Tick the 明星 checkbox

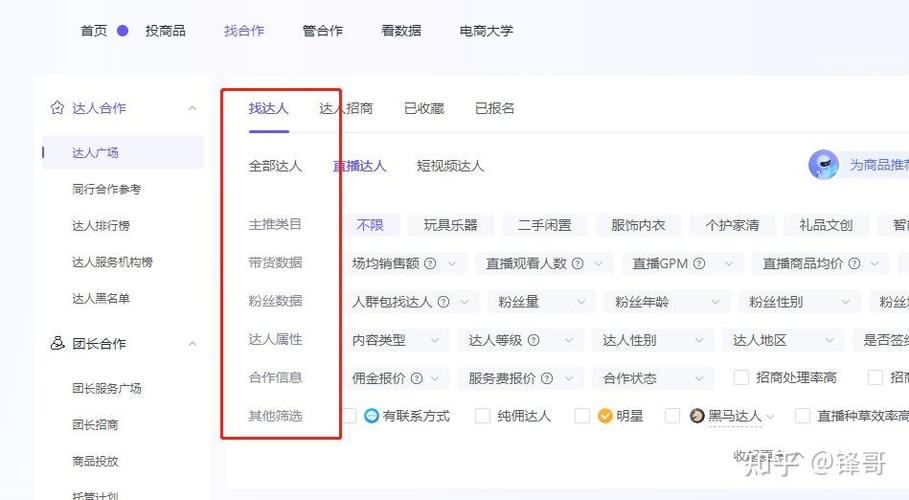[582, 415]
